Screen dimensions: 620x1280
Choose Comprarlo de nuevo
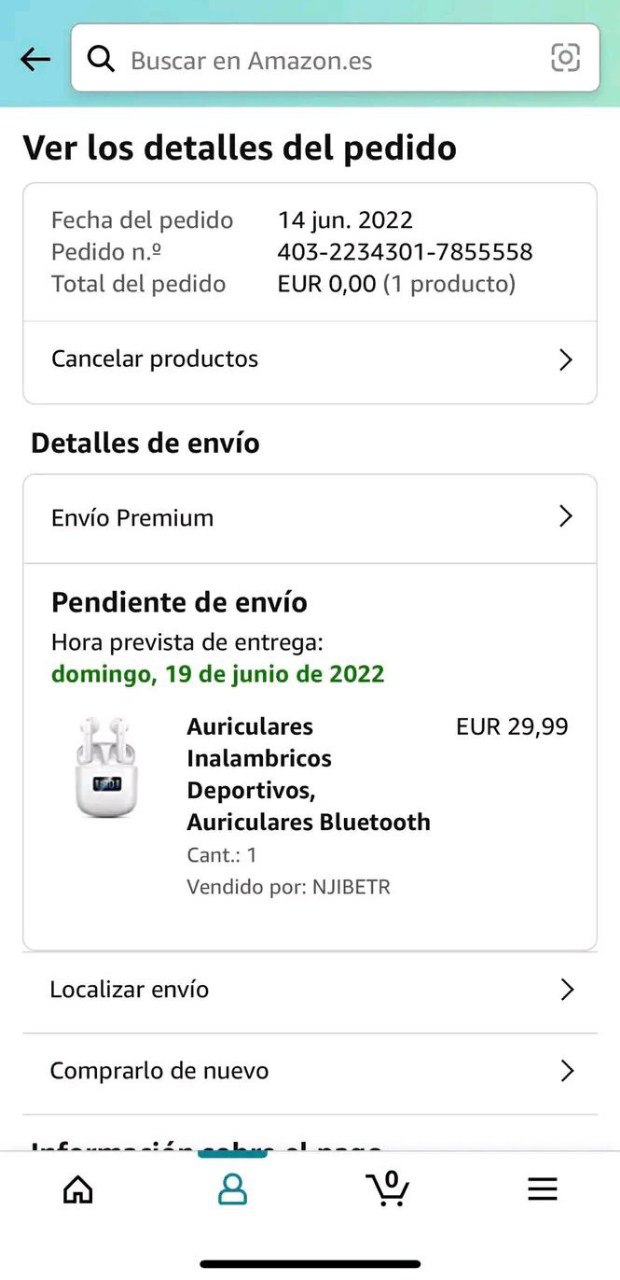tap(310, 1071)
